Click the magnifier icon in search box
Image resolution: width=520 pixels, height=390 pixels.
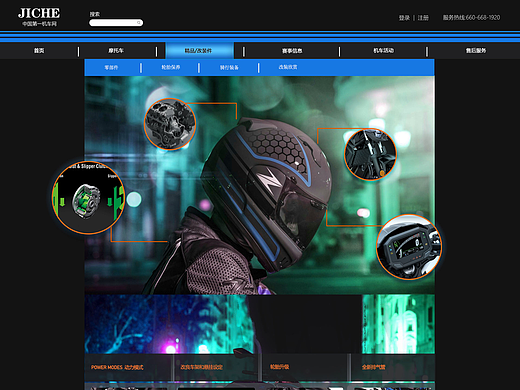tap(139, 23)
